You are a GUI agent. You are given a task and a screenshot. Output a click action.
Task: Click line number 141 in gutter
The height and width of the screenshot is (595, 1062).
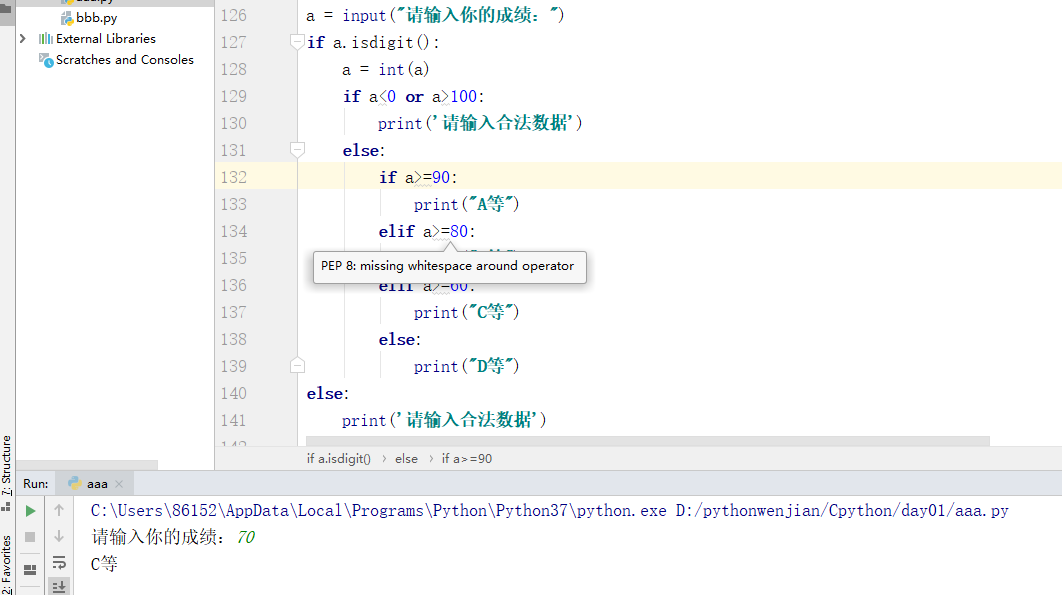[x=234, y=420]
